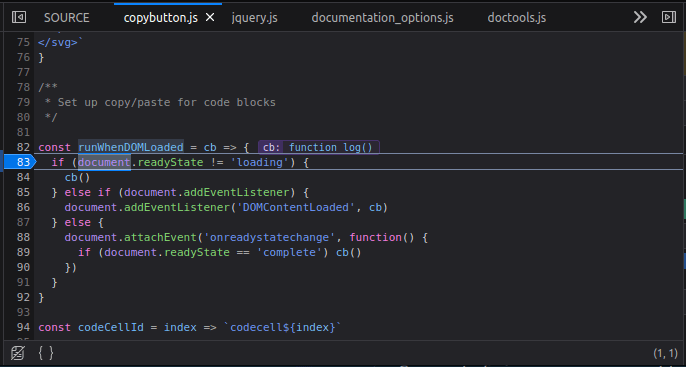The height and width of the screenshot is (367, 686).
Task: Click the blue marker in the editor scrollbar
Action: tap(684, 261)
